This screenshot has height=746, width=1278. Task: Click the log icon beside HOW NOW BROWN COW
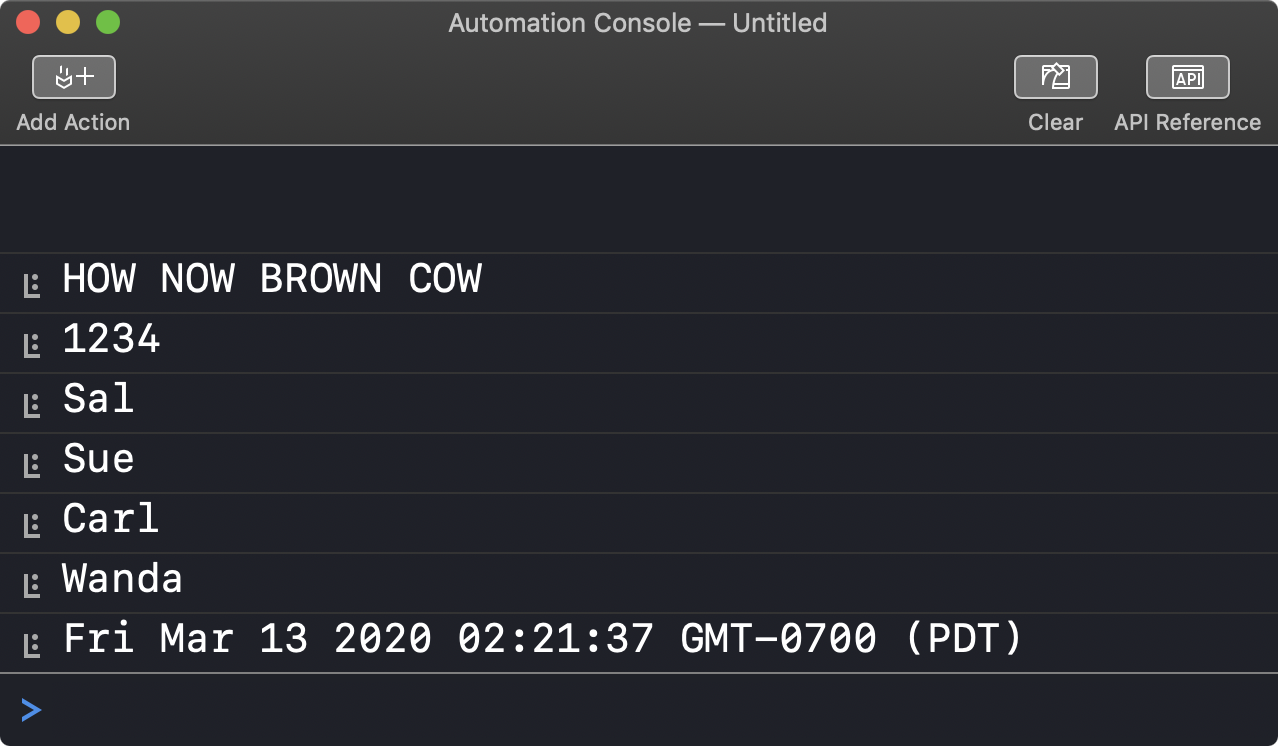32,286
